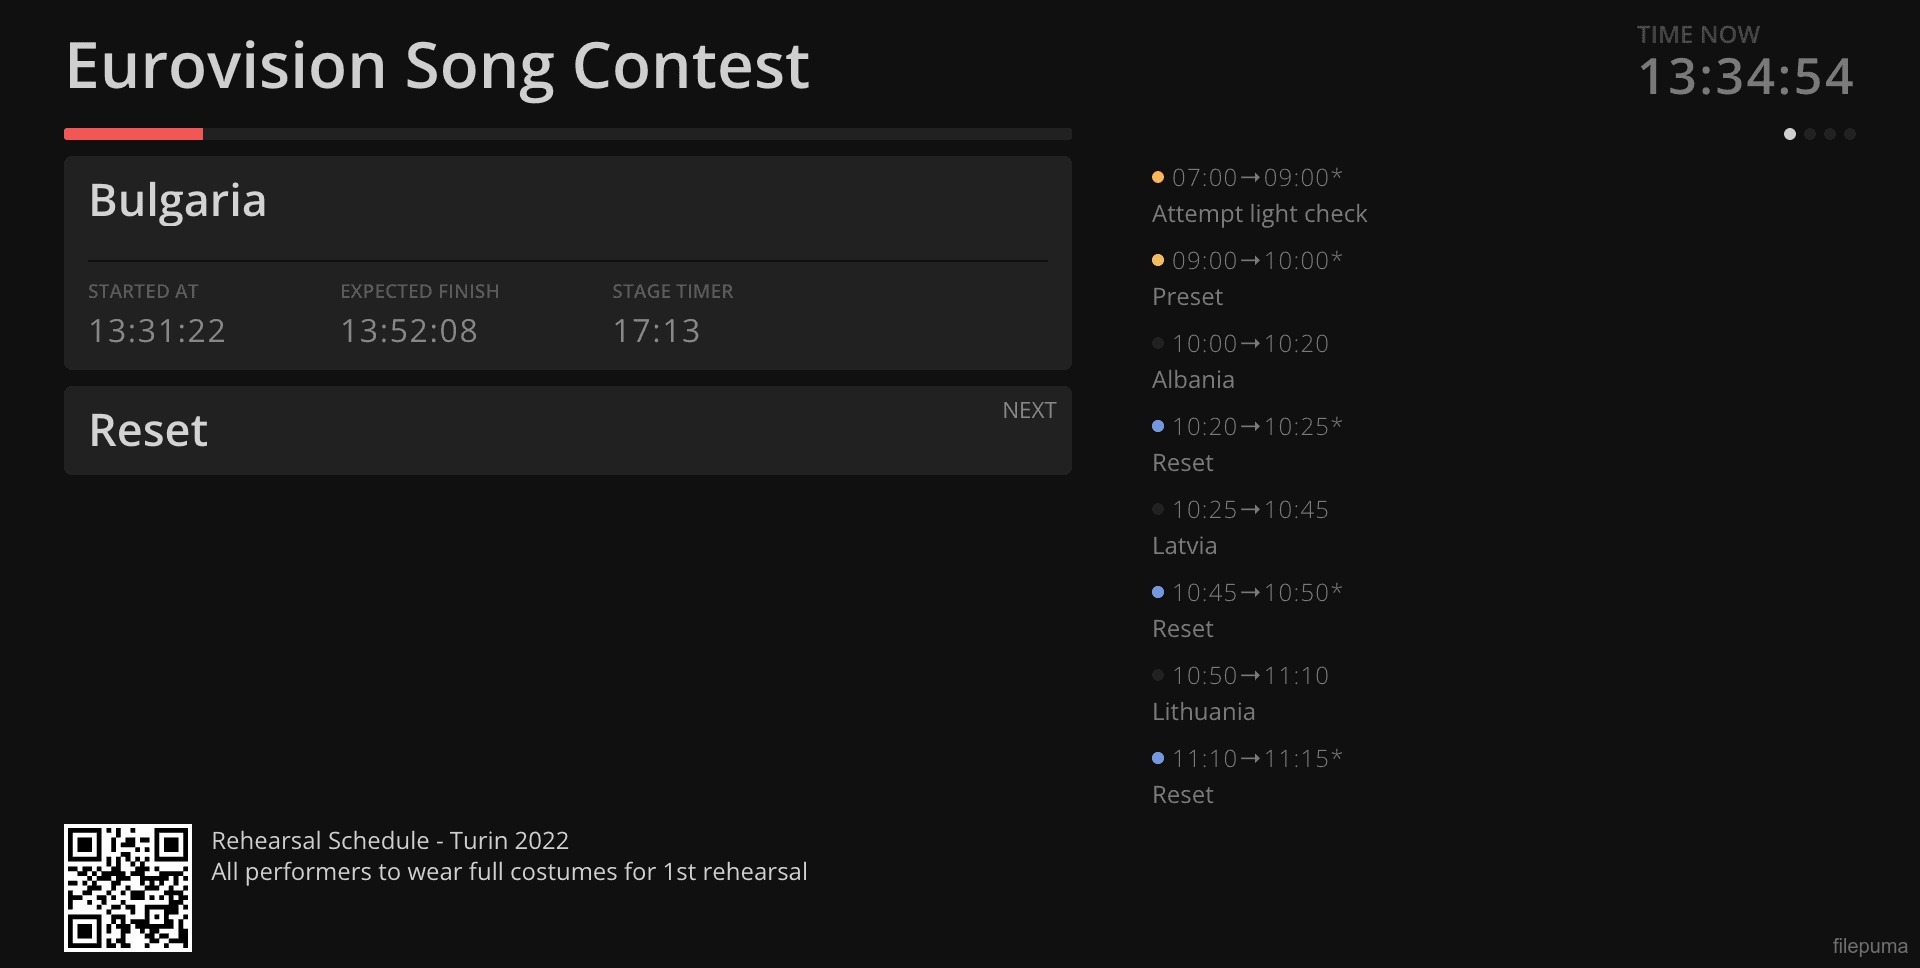
Task: Click the orange dot beside the 09:00 Preset entry
Action: [x=1158, y=260]
